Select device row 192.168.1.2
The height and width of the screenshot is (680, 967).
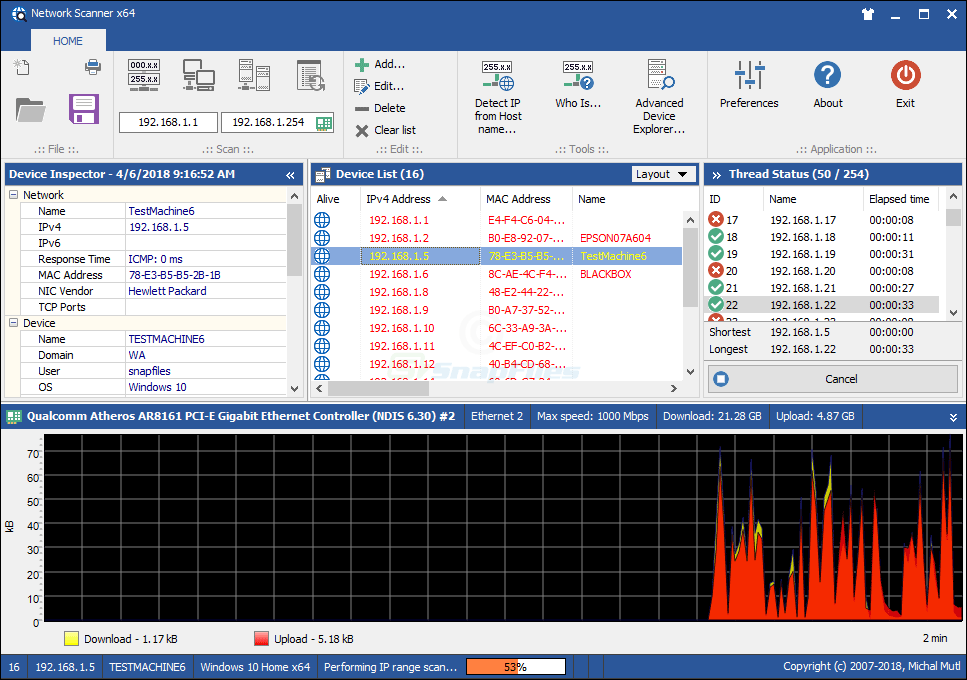coord(496,238)
